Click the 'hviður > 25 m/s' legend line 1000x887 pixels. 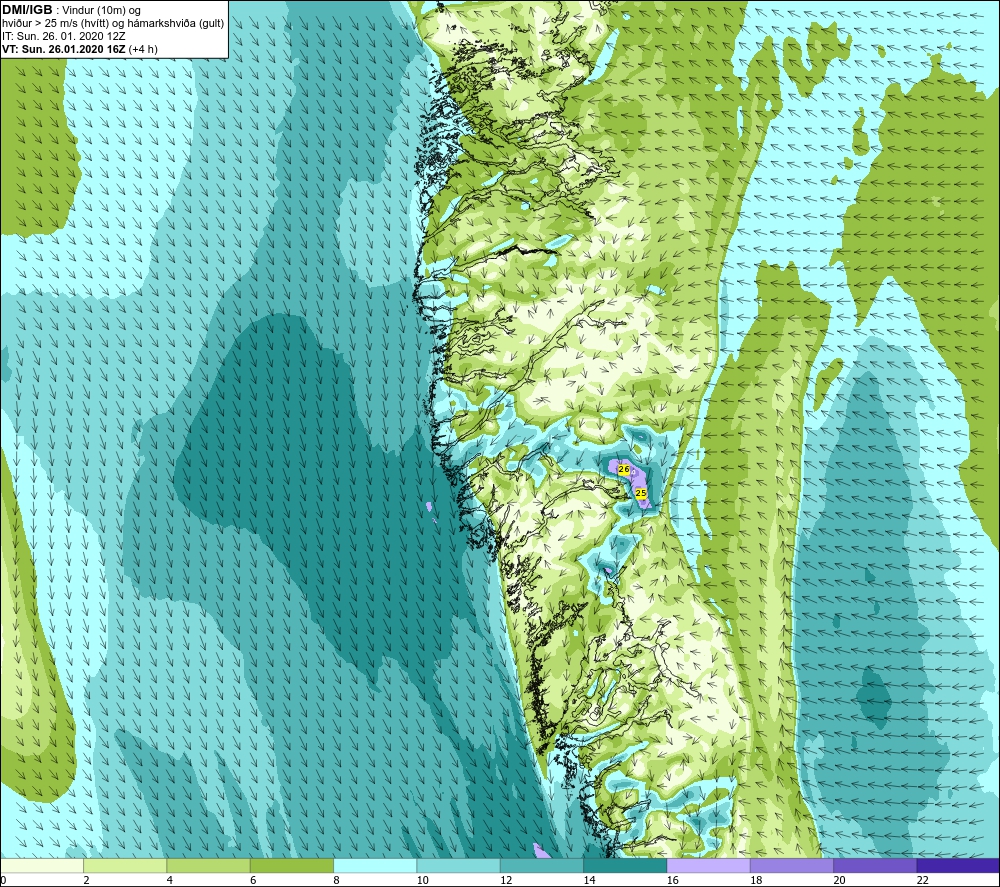click(114, 23)
